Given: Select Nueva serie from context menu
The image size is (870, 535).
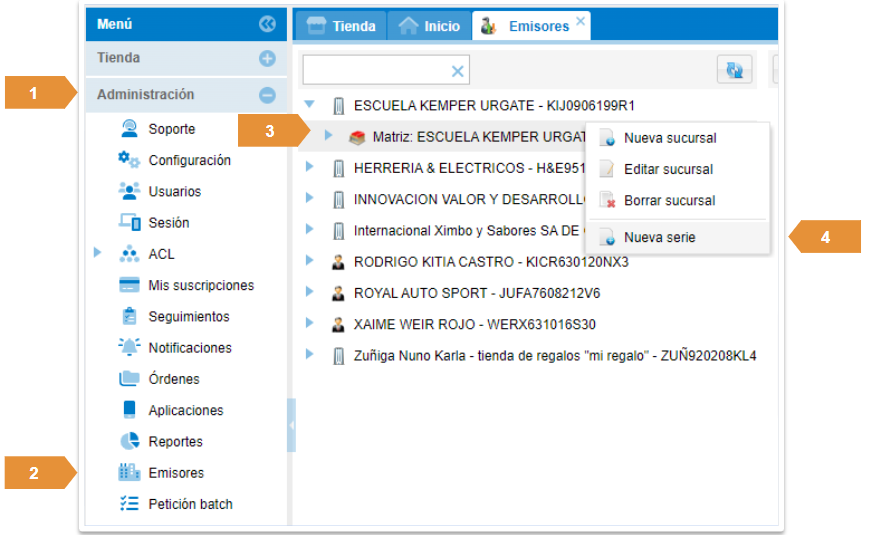Looking at the screenshot, I should pos(659,238).
